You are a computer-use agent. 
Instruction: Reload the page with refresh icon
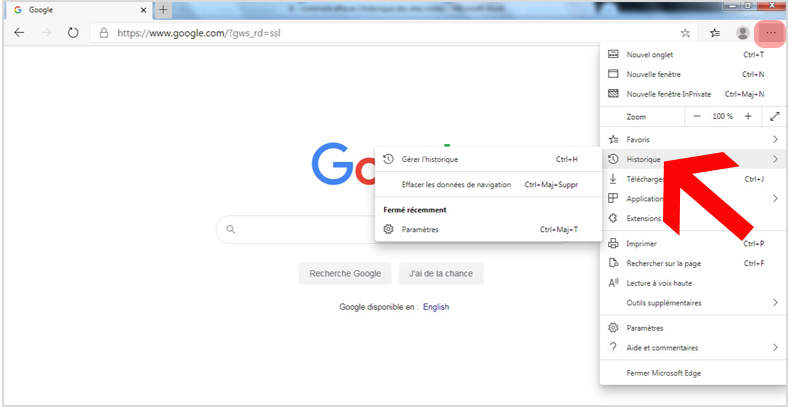(73, 33)
